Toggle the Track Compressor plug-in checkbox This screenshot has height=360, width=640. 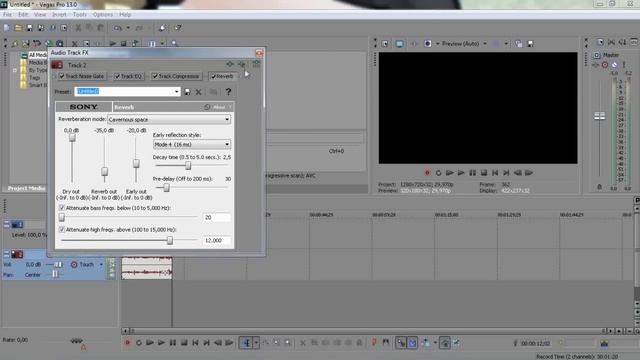pyautogui.click(x=155, y=76)
